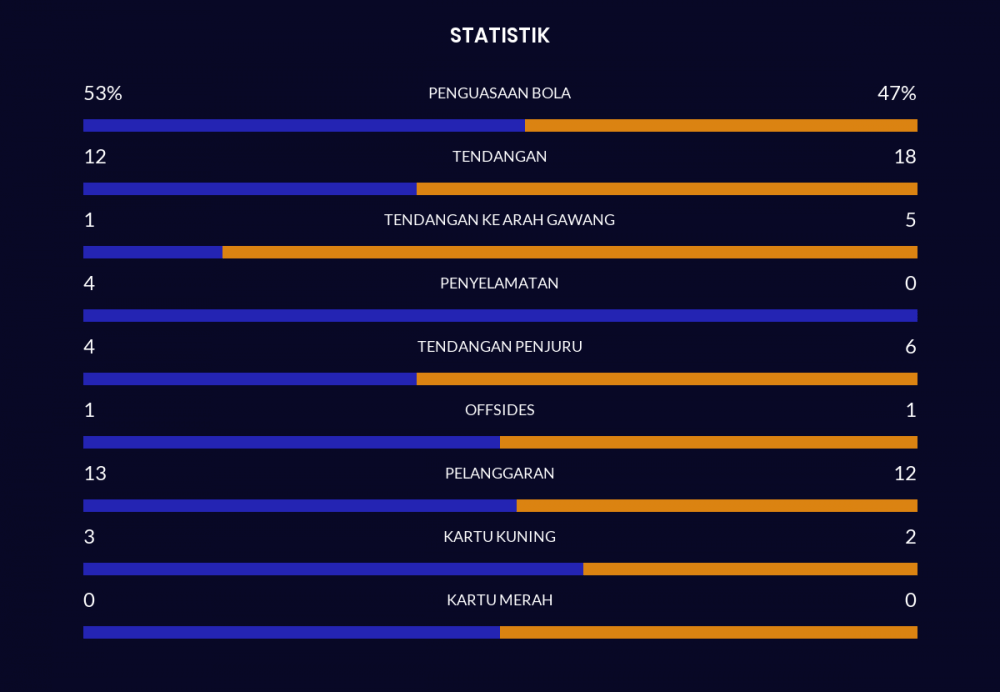Select the value 13 for Pelanggaran
Image resolution: width=1000 pixels, height=692 pixels.
pos(95,473)
